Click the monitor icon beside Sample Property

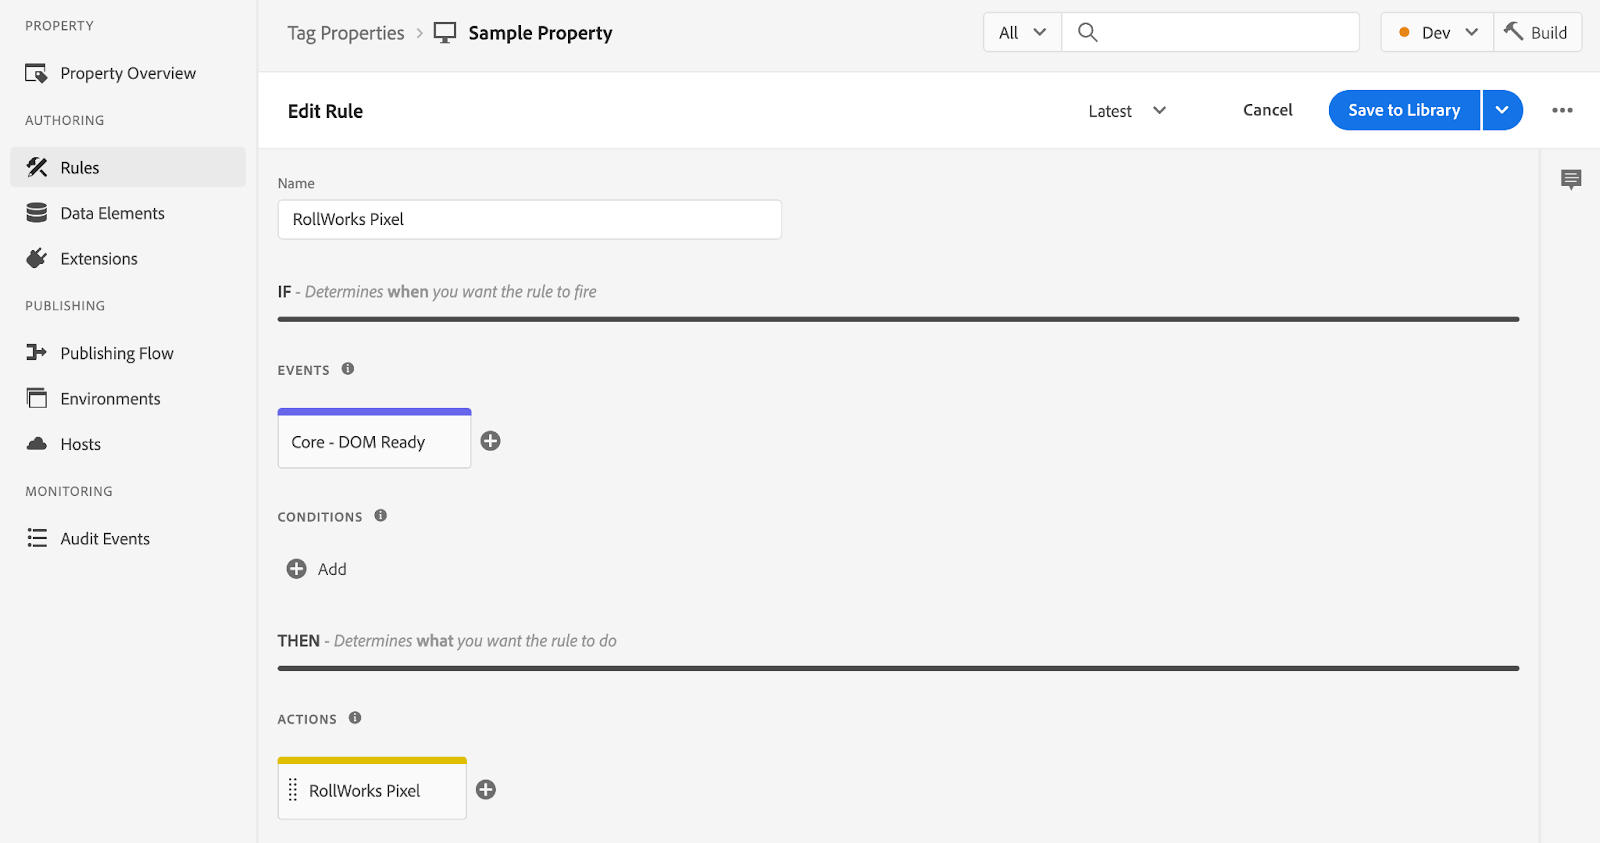pos(445,33)
